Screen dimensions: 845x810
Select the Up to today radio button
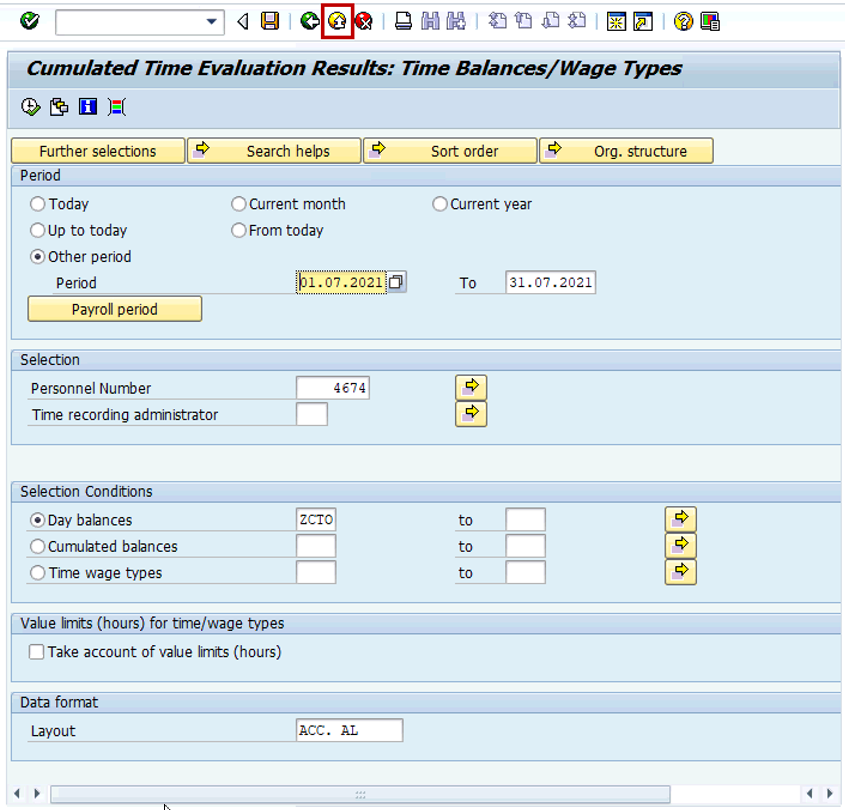point(37,230)
